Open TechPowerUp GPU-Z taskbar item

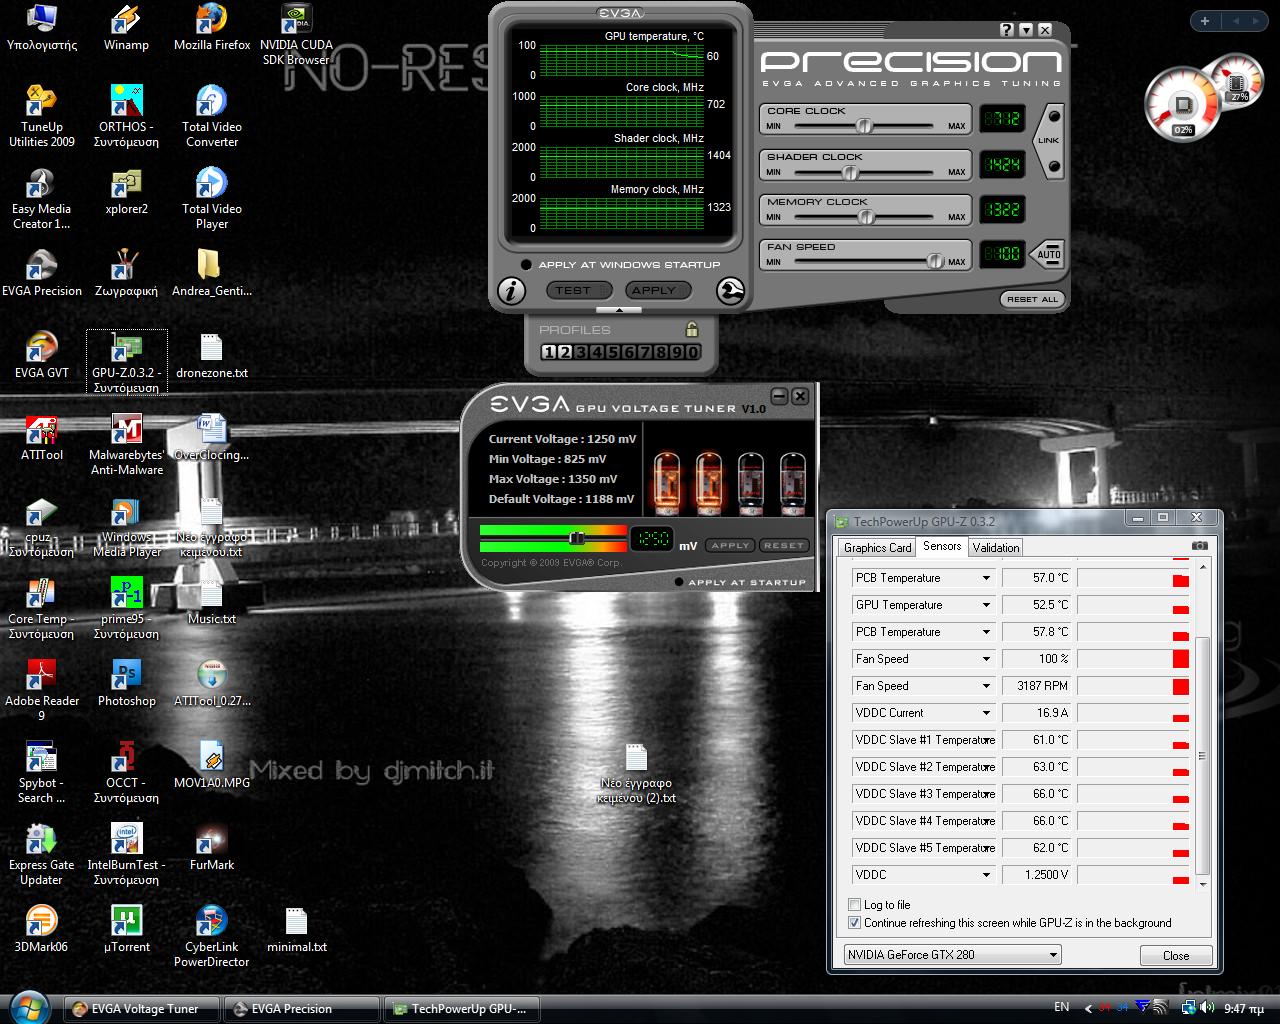tap(463, 1009)
